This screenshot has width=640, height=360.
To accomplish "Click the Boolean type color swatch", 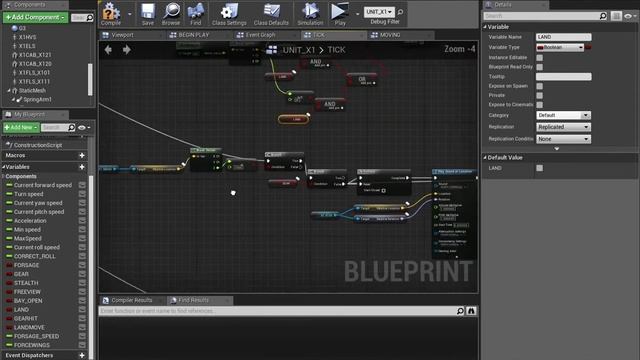I will tap(588, 47).
